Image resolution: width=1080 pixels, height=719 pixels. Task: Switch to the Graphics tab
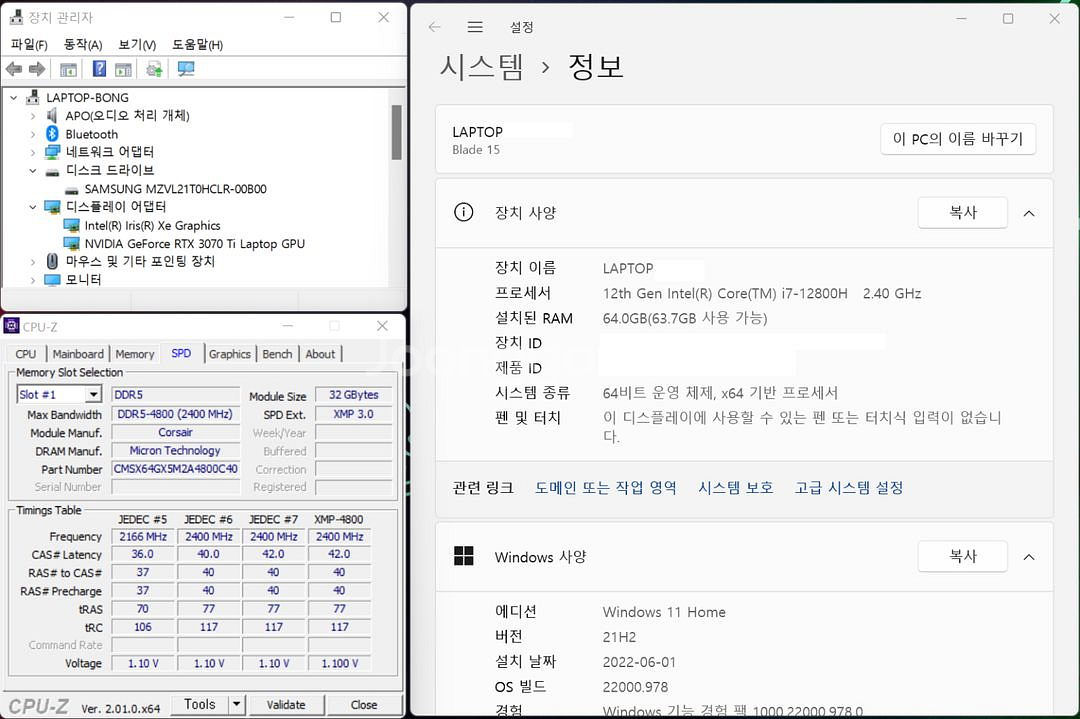point(229,354)
